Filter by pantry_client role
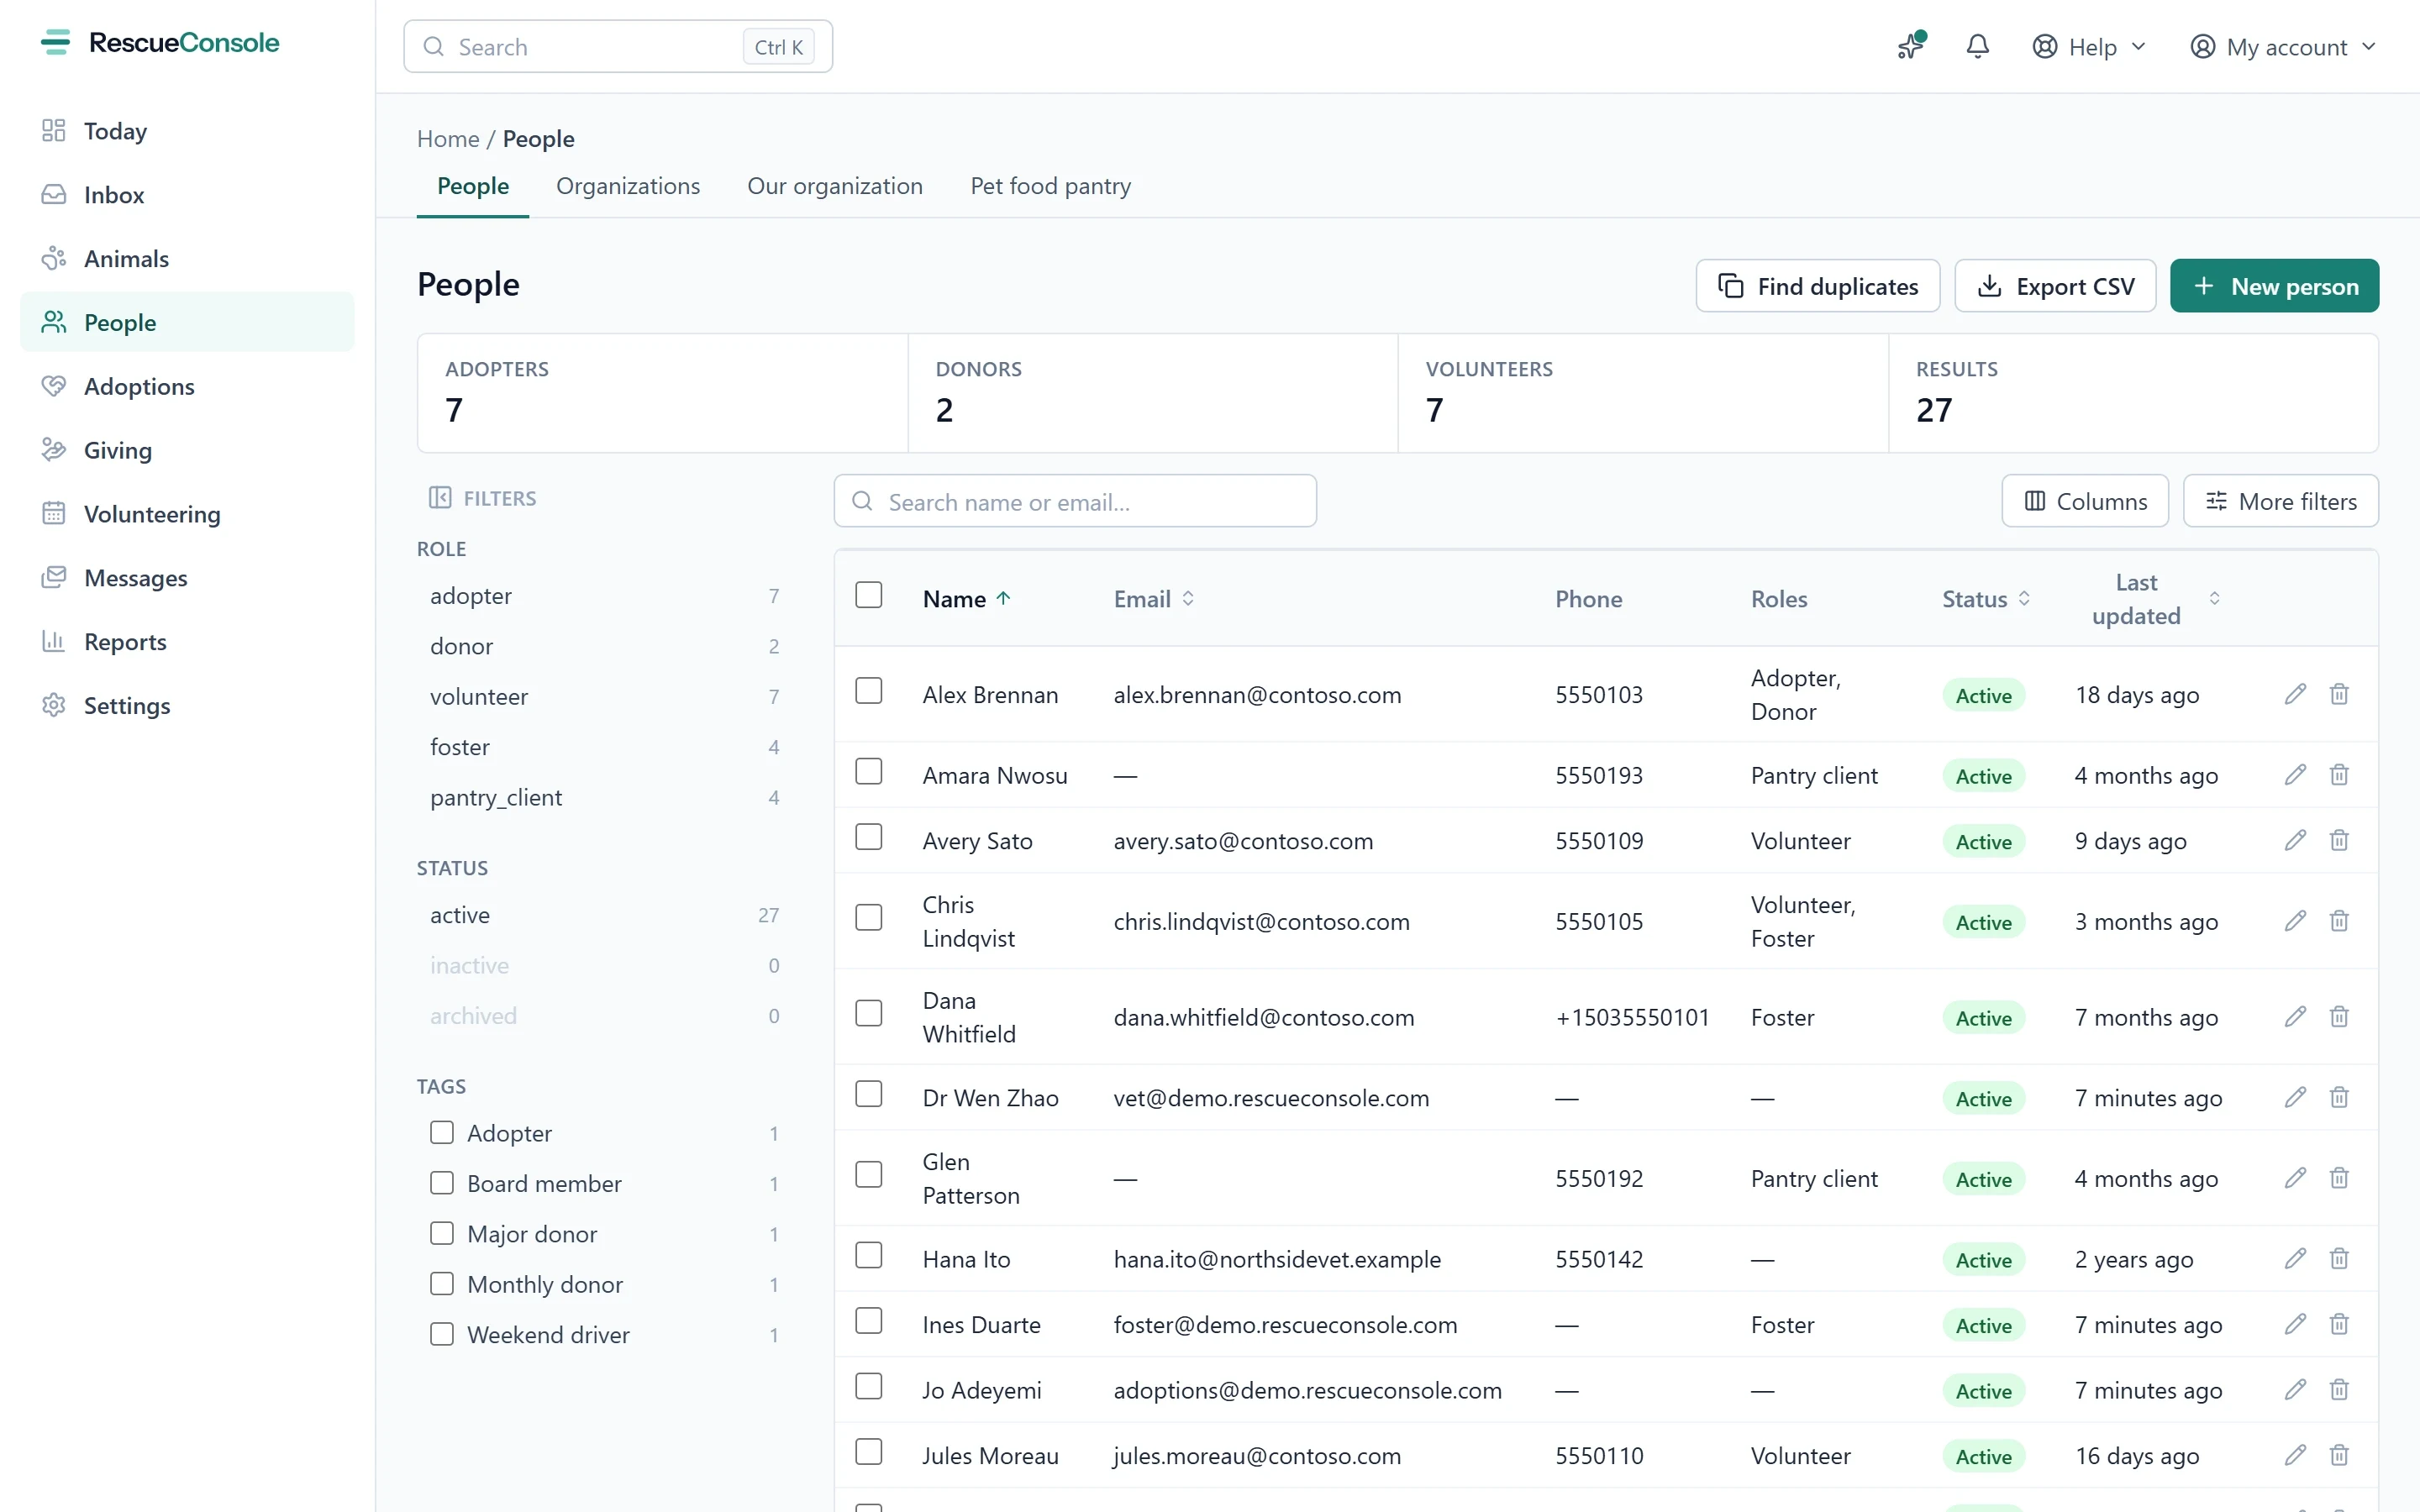Image resolution: width=2420 pixels, height=1512 pixels. (x=605, y=797)
